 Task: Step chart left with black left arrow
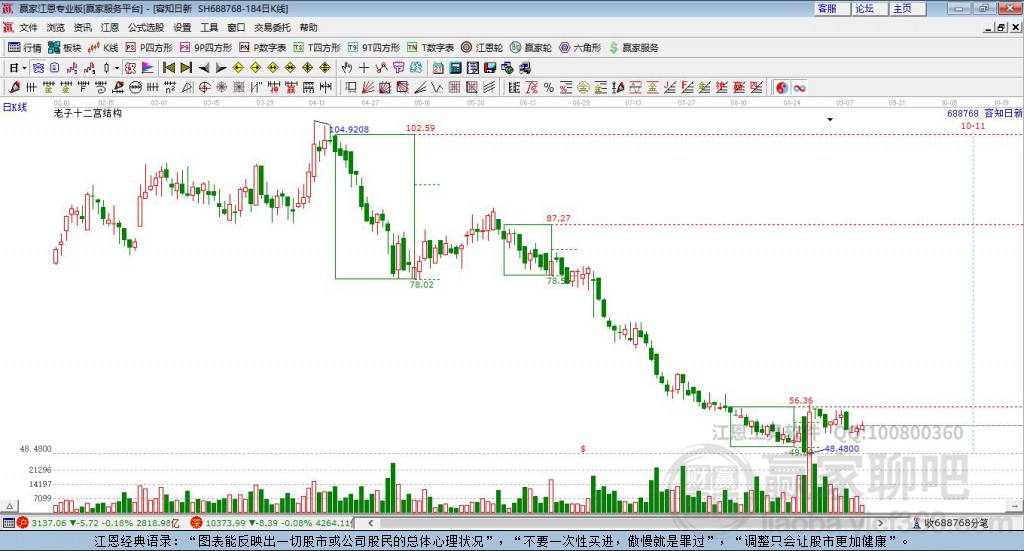click(204, 68)
